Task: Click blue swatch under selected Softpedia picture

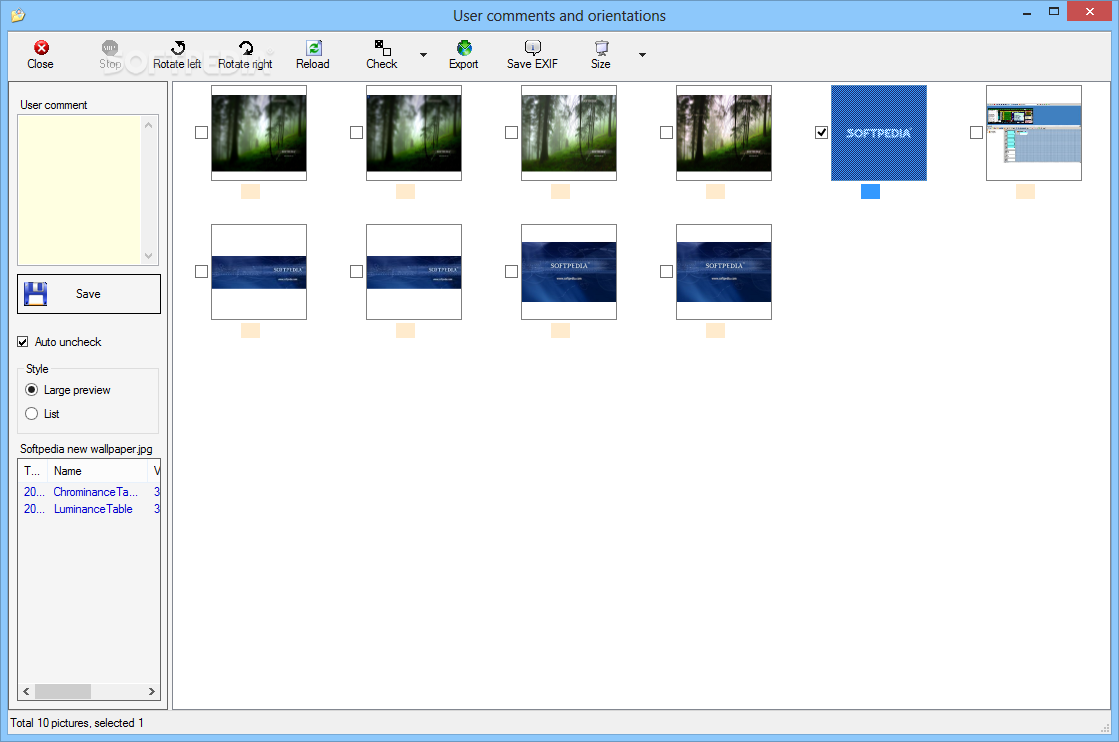Action: pos(870,191)
